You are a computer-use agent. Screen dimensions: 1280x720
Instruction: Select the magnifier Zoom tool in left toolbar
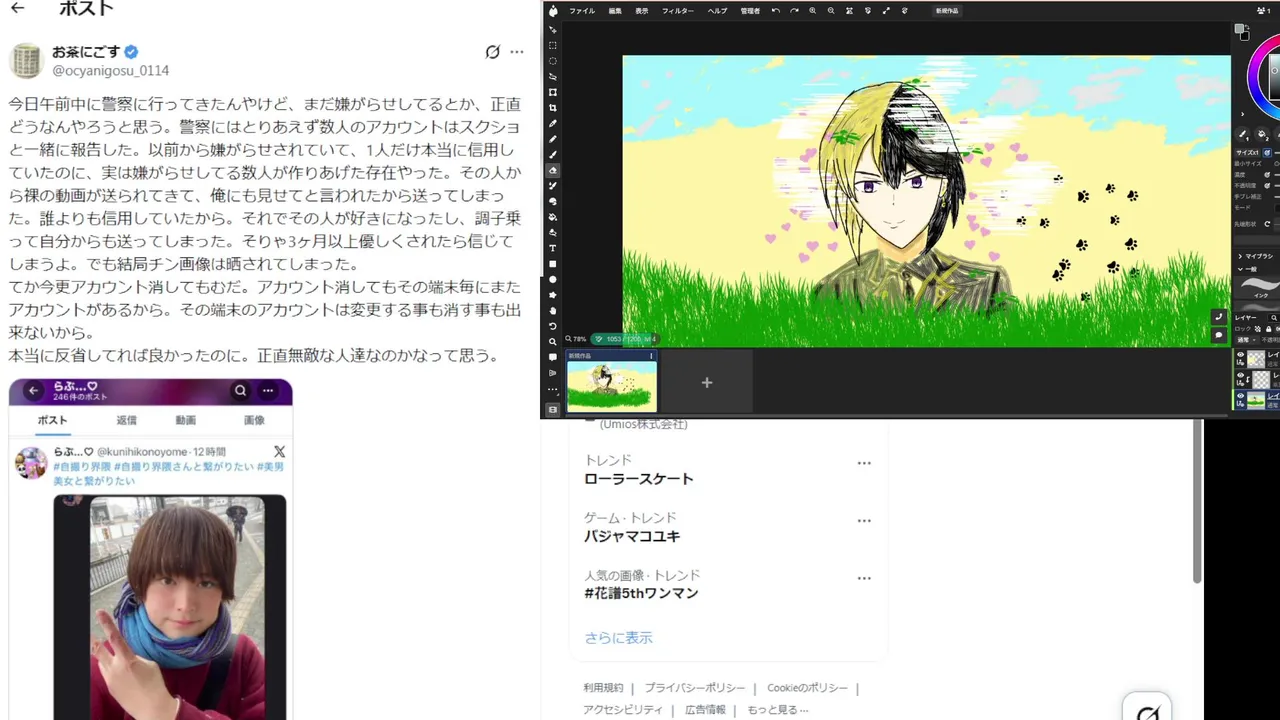pos(553,342)
